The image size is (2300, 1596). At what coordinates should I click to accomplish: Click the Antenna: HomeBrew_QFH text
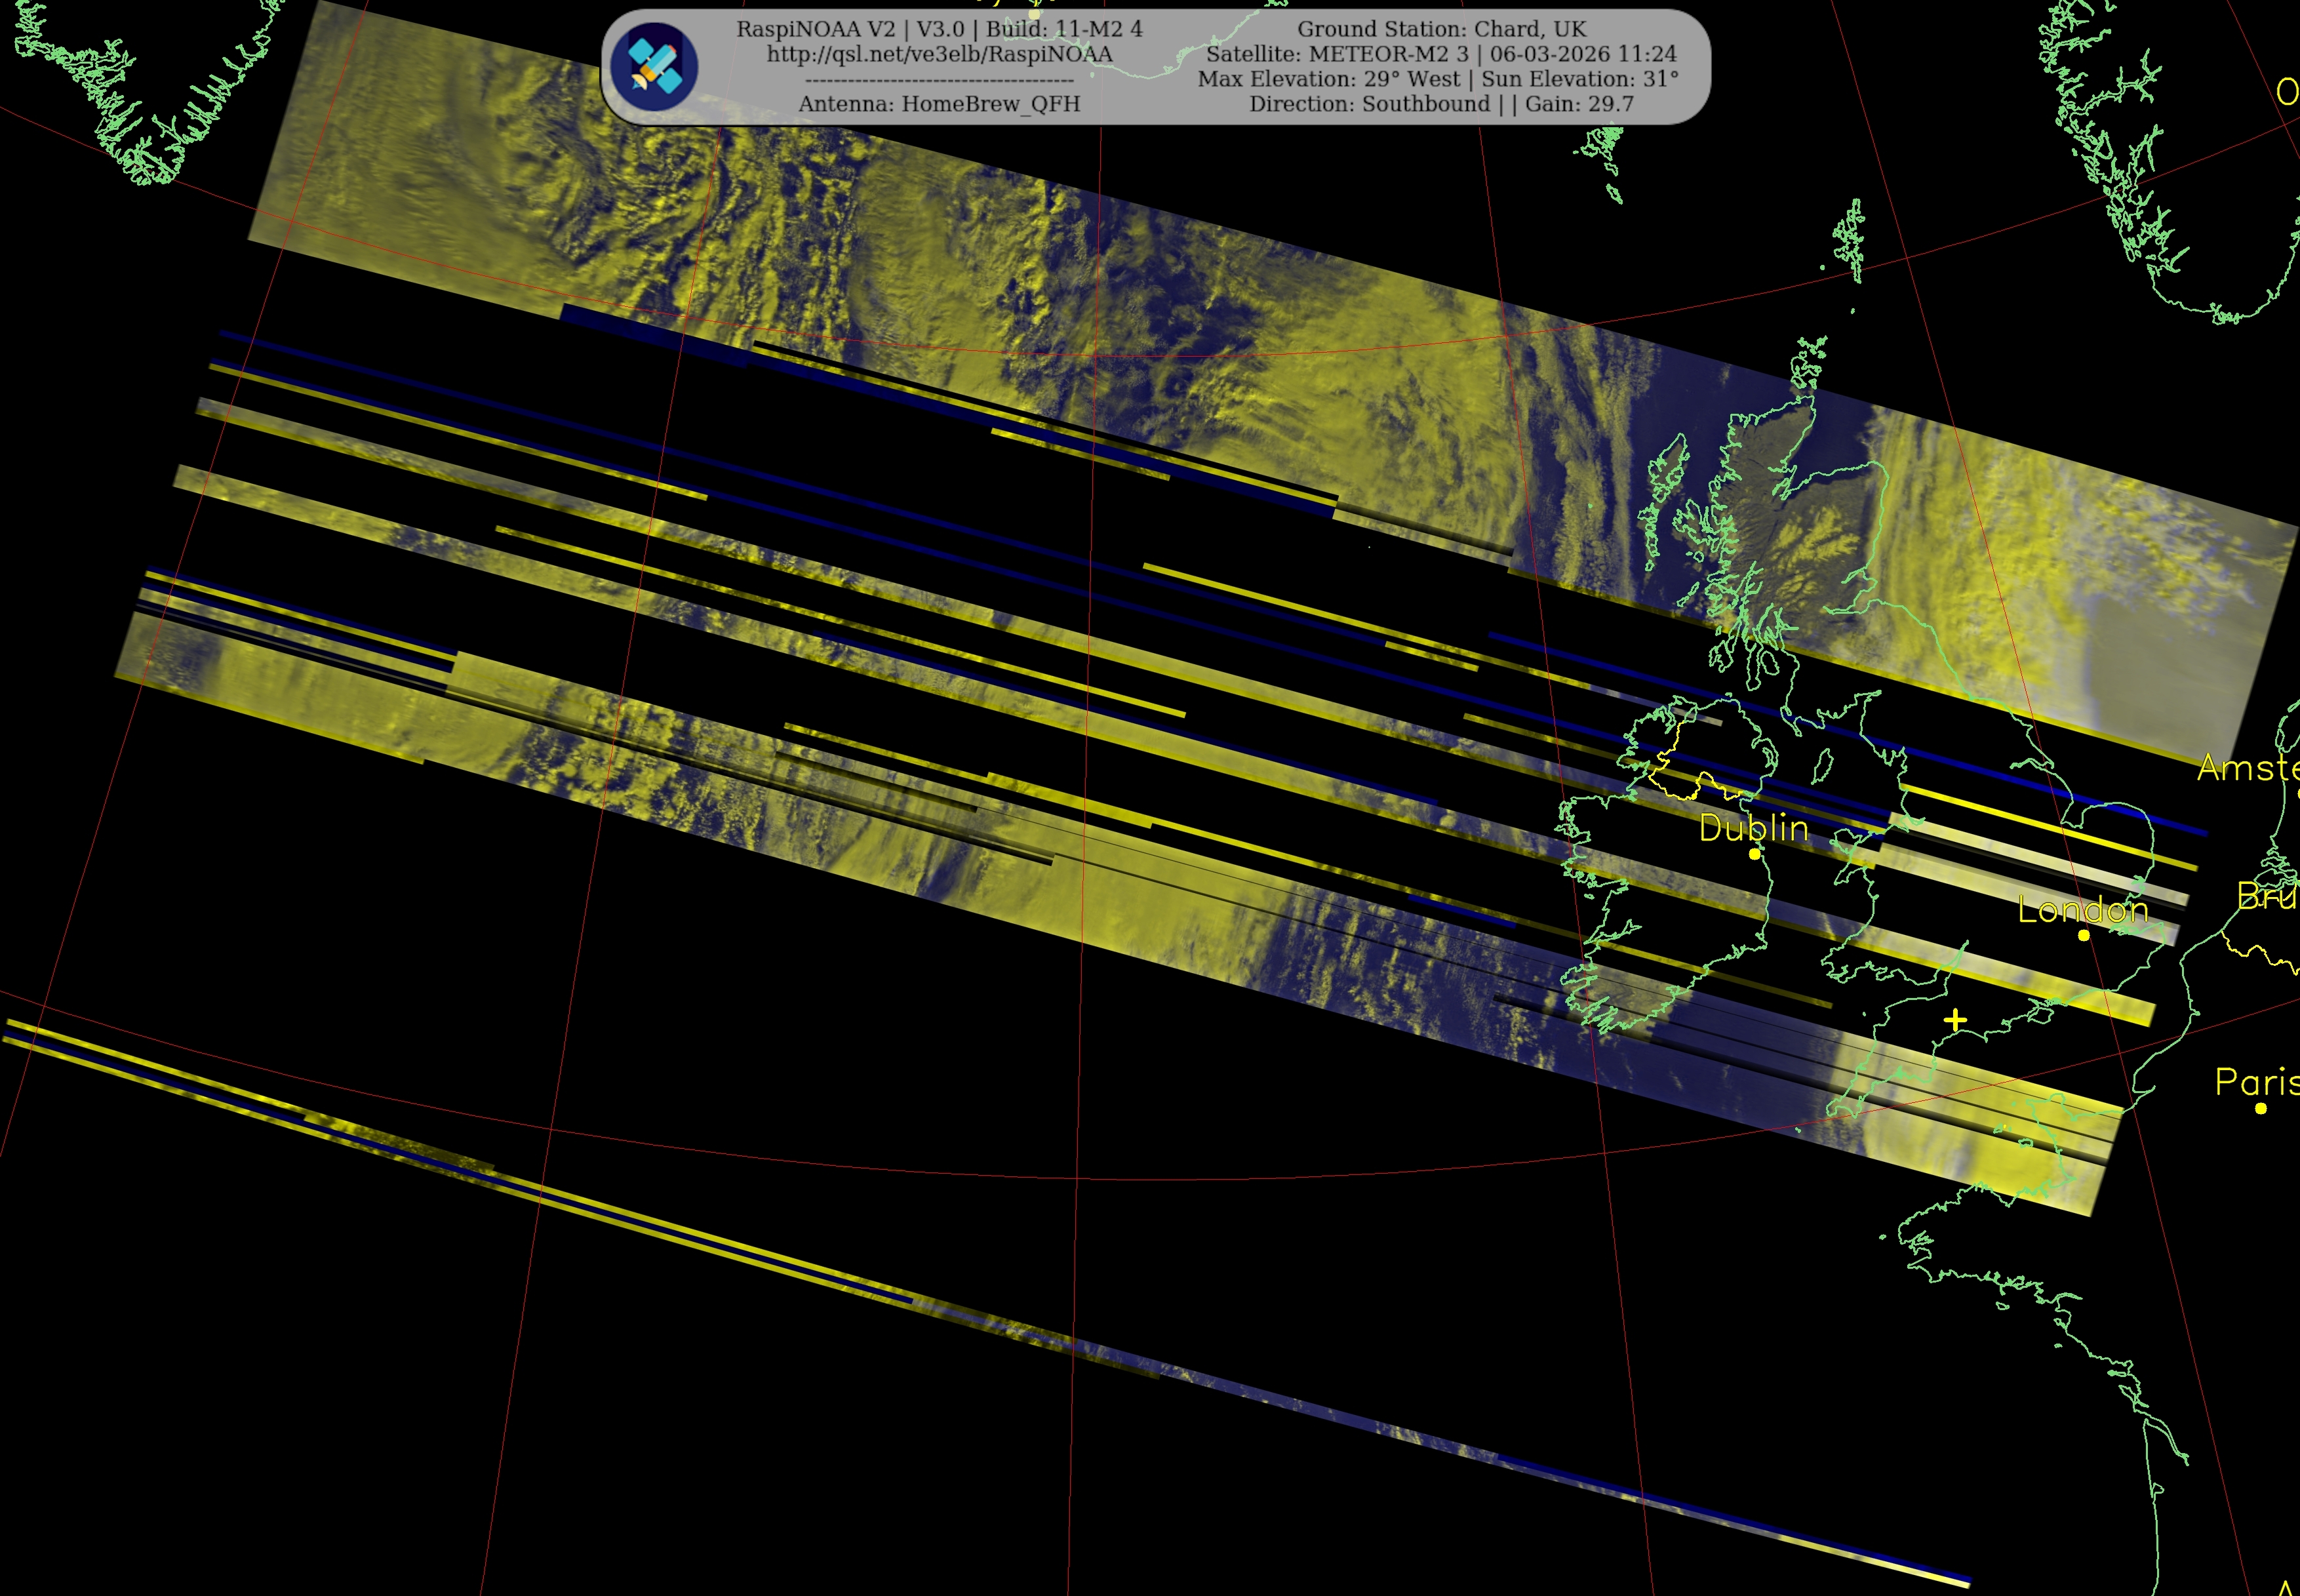(x=939, y=104)
